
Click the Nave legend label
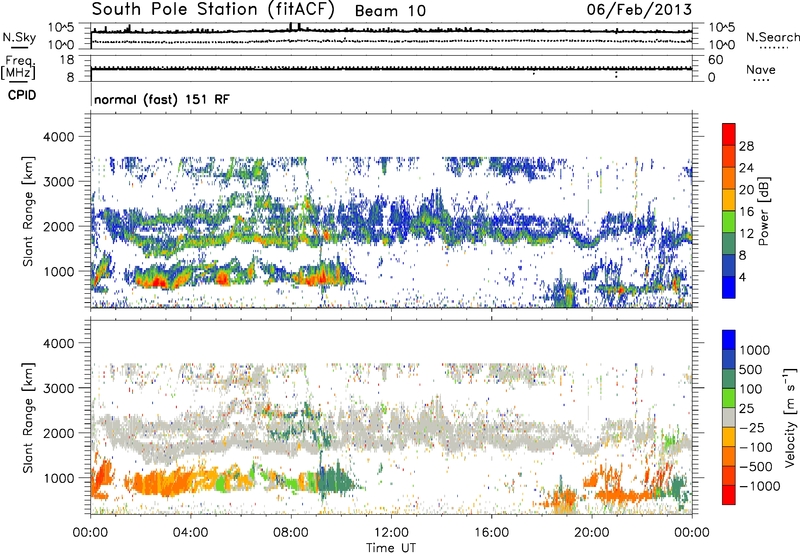[x=761, y=70]
